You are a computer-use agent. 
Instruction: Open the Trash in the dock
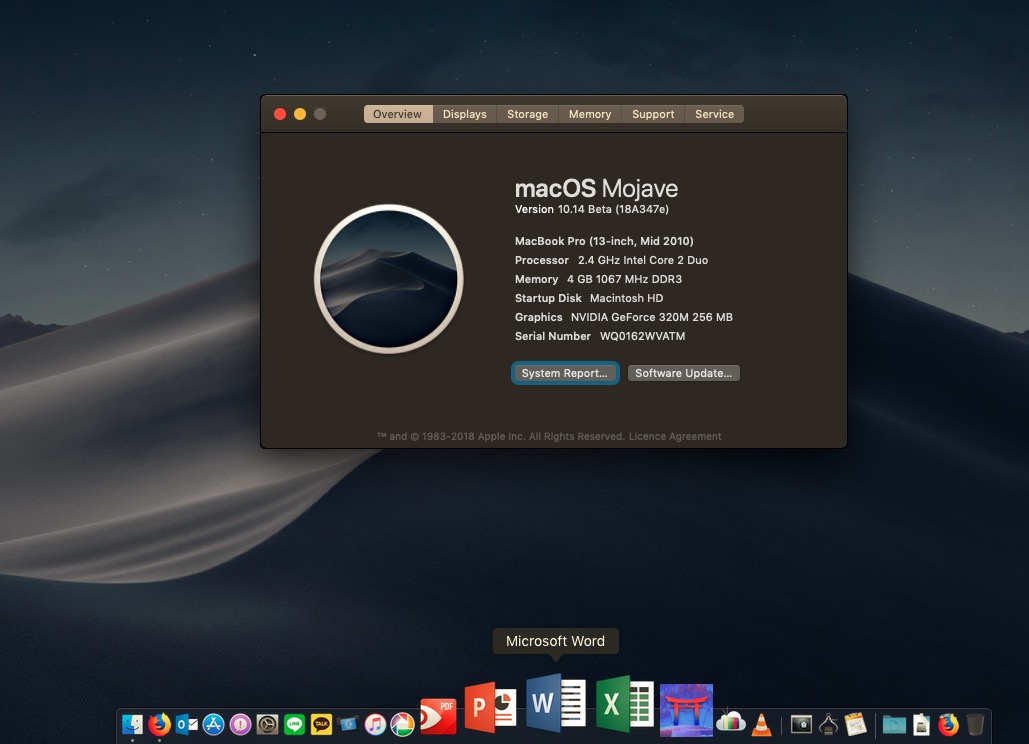click(x=975, y=724)
